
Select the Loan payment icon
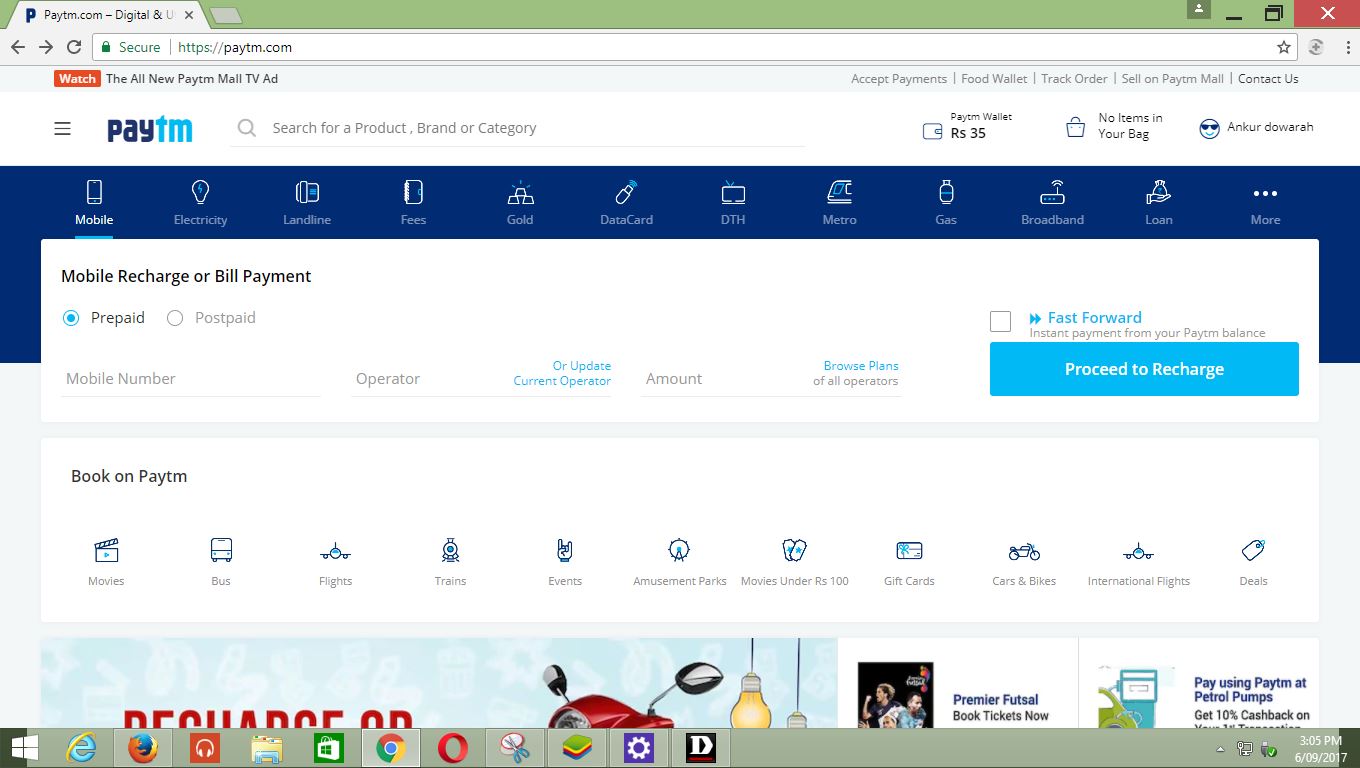click(x=1159, y=192)
